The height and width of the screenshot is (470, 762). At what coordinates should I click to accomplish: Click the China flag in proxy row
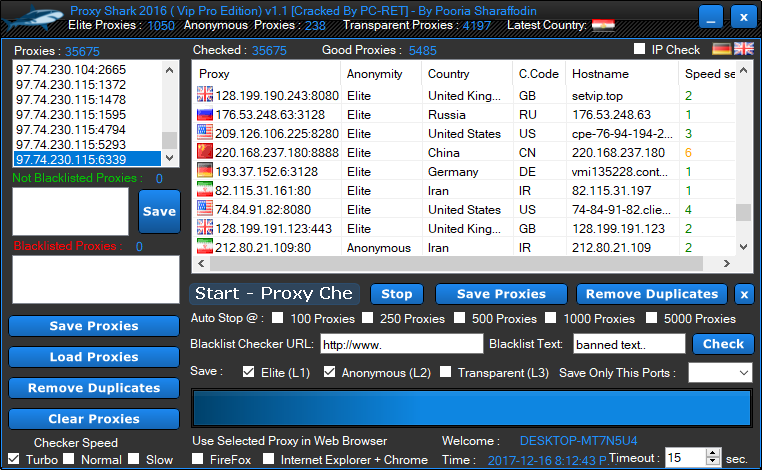click(205, 153)
